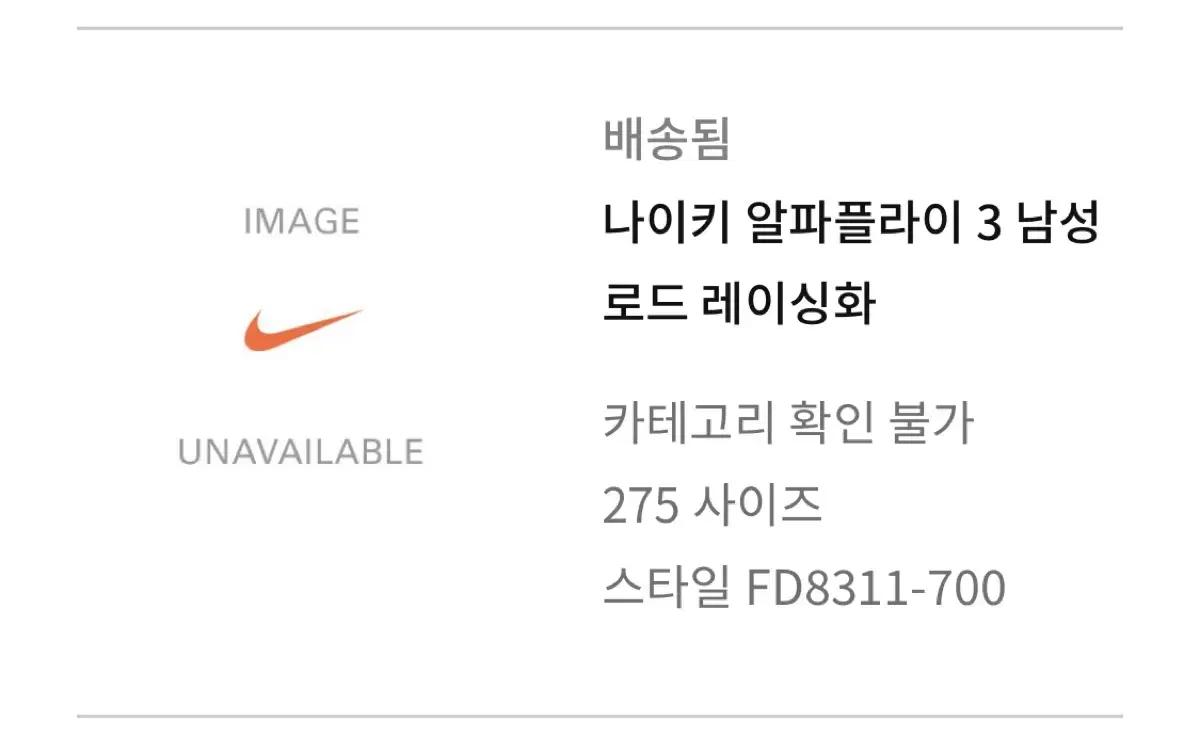
Task: Click the 275 size number
Action: 639,507
